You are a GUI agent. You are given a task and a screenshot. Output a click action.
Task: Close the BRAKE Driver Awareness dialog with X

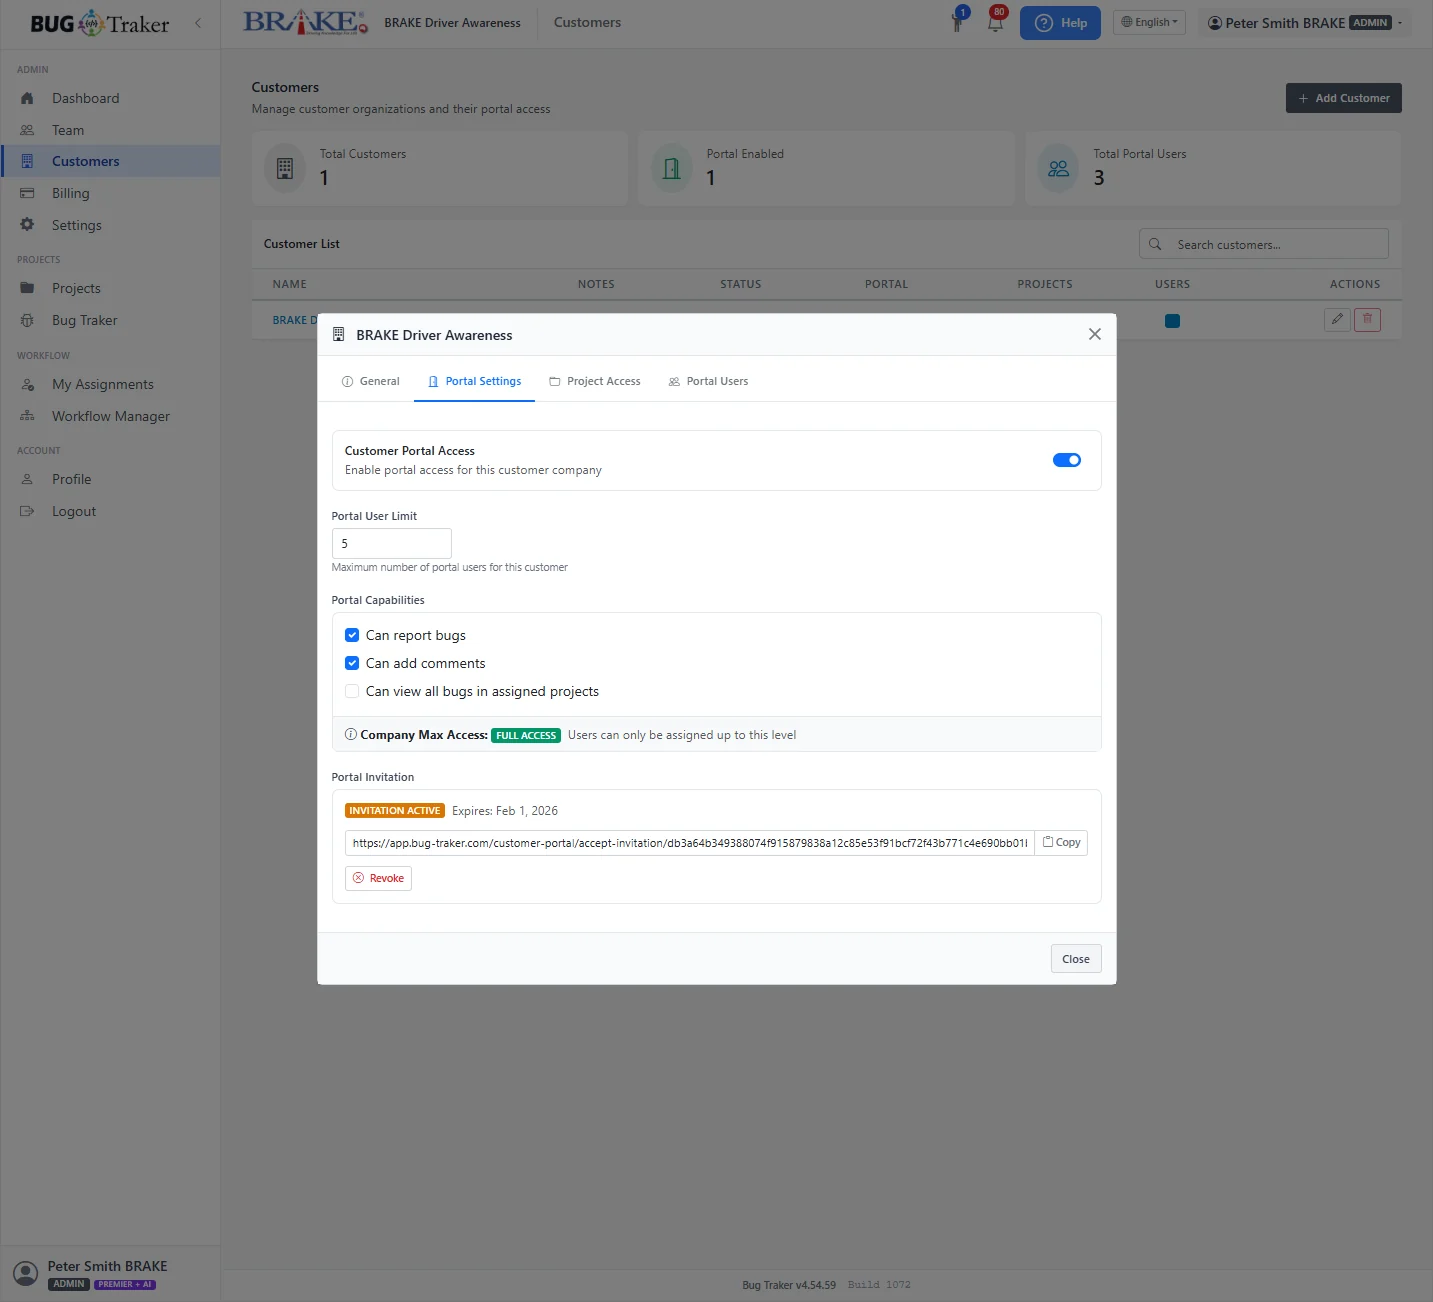pyautogui.click(x=1095, y=334)
